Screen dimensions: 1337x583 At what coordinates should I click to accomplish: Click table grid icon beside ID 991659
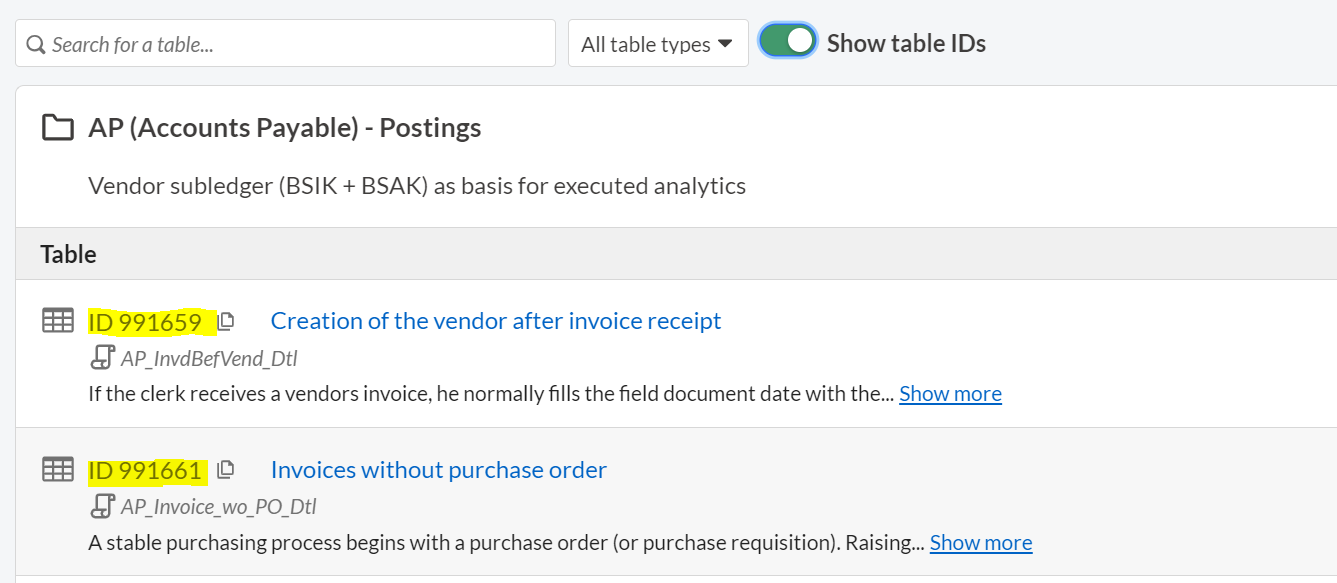(x=58, y=321)
